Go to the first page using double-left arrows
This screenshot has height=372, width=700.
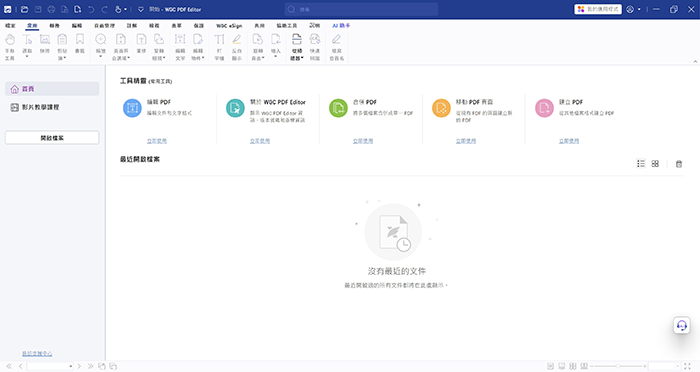tap(9, 366)
